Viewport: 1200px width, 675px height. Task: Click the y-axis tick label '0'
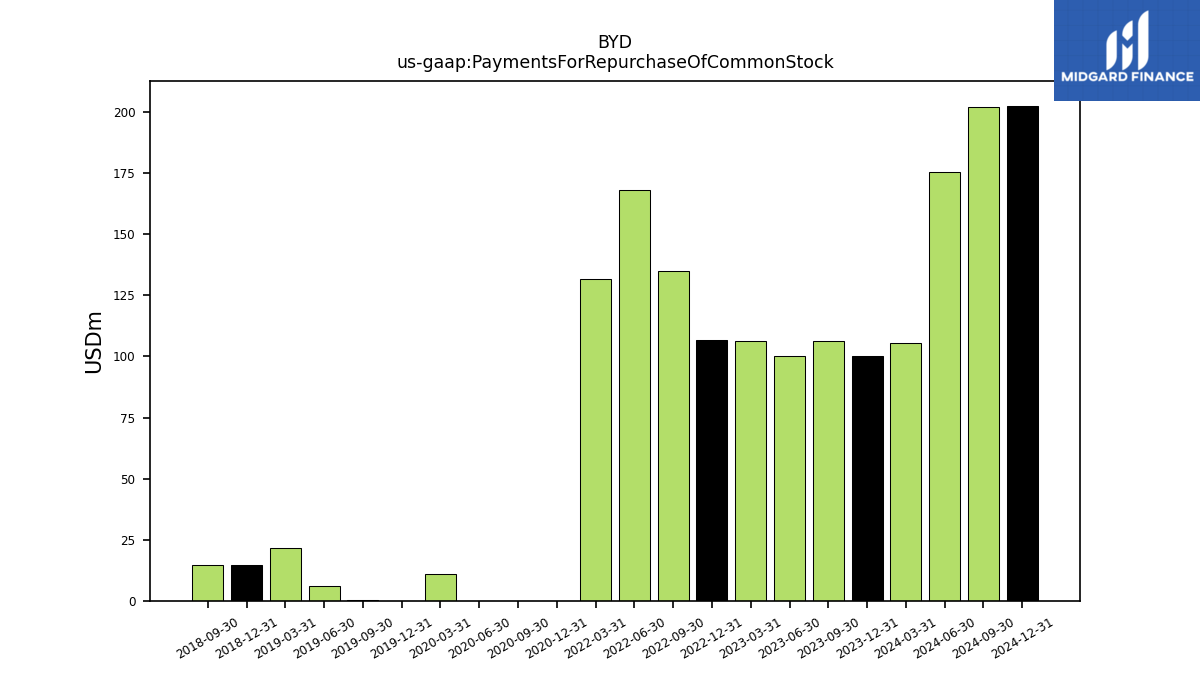click(132, 602)
